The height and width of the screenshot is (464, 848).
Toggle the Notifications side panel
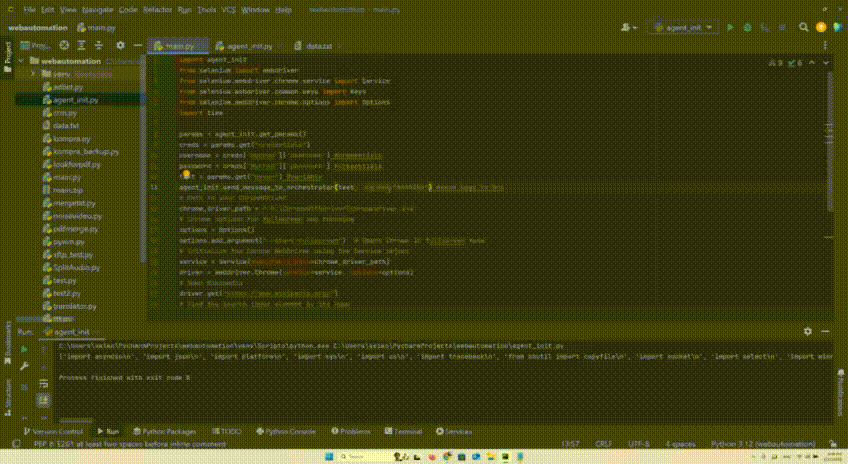(840, 392)
